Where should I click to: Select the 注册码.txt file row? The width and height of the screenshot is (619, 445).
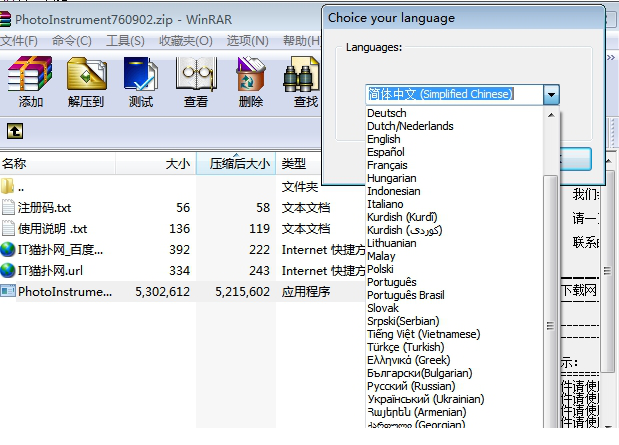182,207
